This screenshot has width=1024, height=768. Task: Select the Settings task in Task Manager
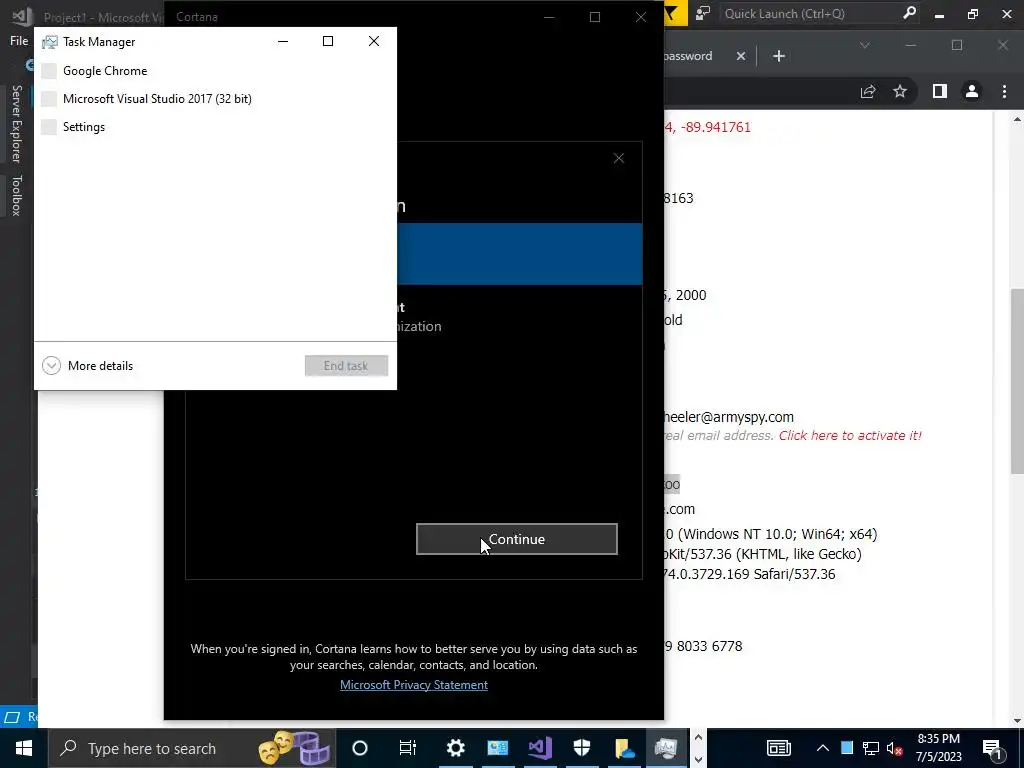[x=215, y=127]
